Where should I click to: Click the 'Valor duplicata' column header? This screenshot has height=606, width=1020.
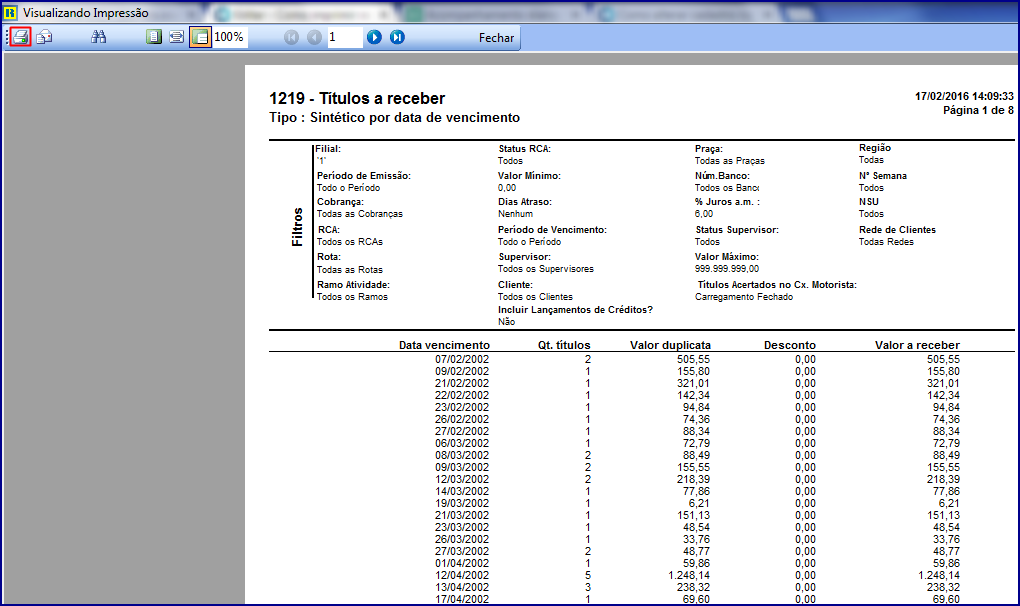(x=670, y=345)
